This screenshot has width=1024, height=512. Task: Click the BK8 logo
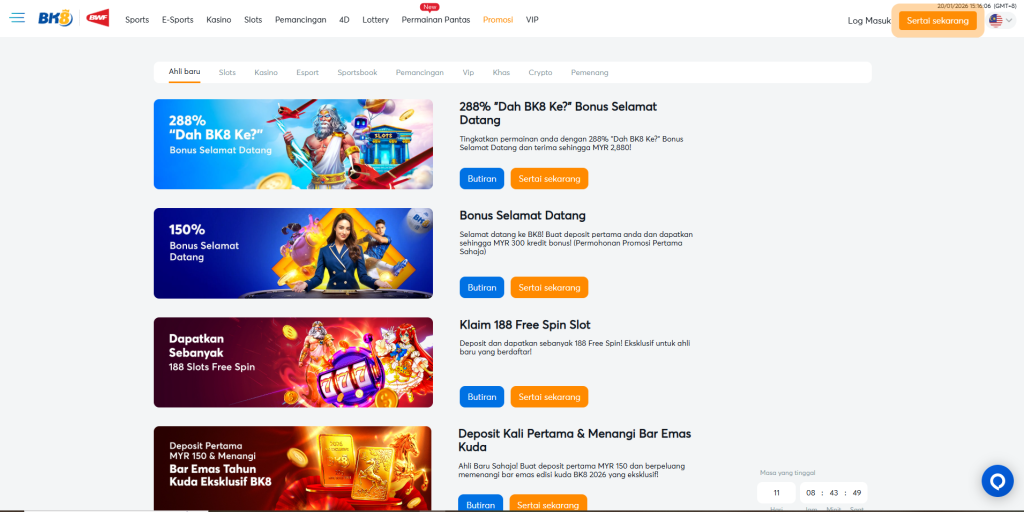coord(55,19)
